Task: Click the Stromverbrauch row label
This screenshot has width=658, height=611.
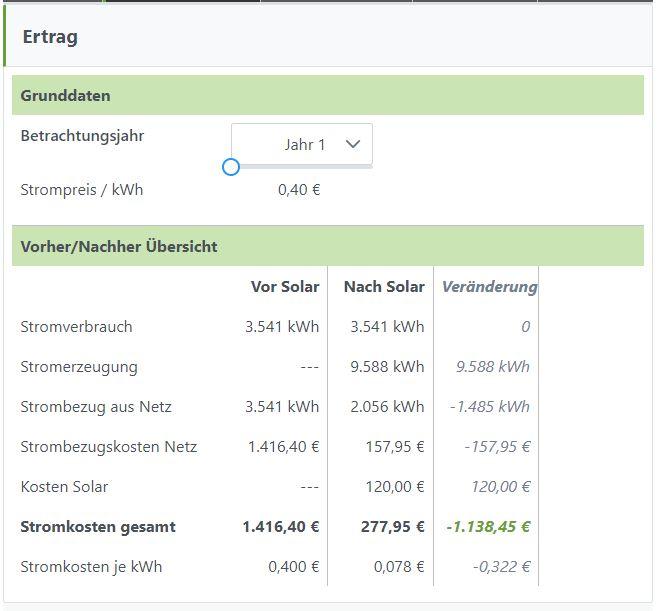Action: click(x=76, y=326)
